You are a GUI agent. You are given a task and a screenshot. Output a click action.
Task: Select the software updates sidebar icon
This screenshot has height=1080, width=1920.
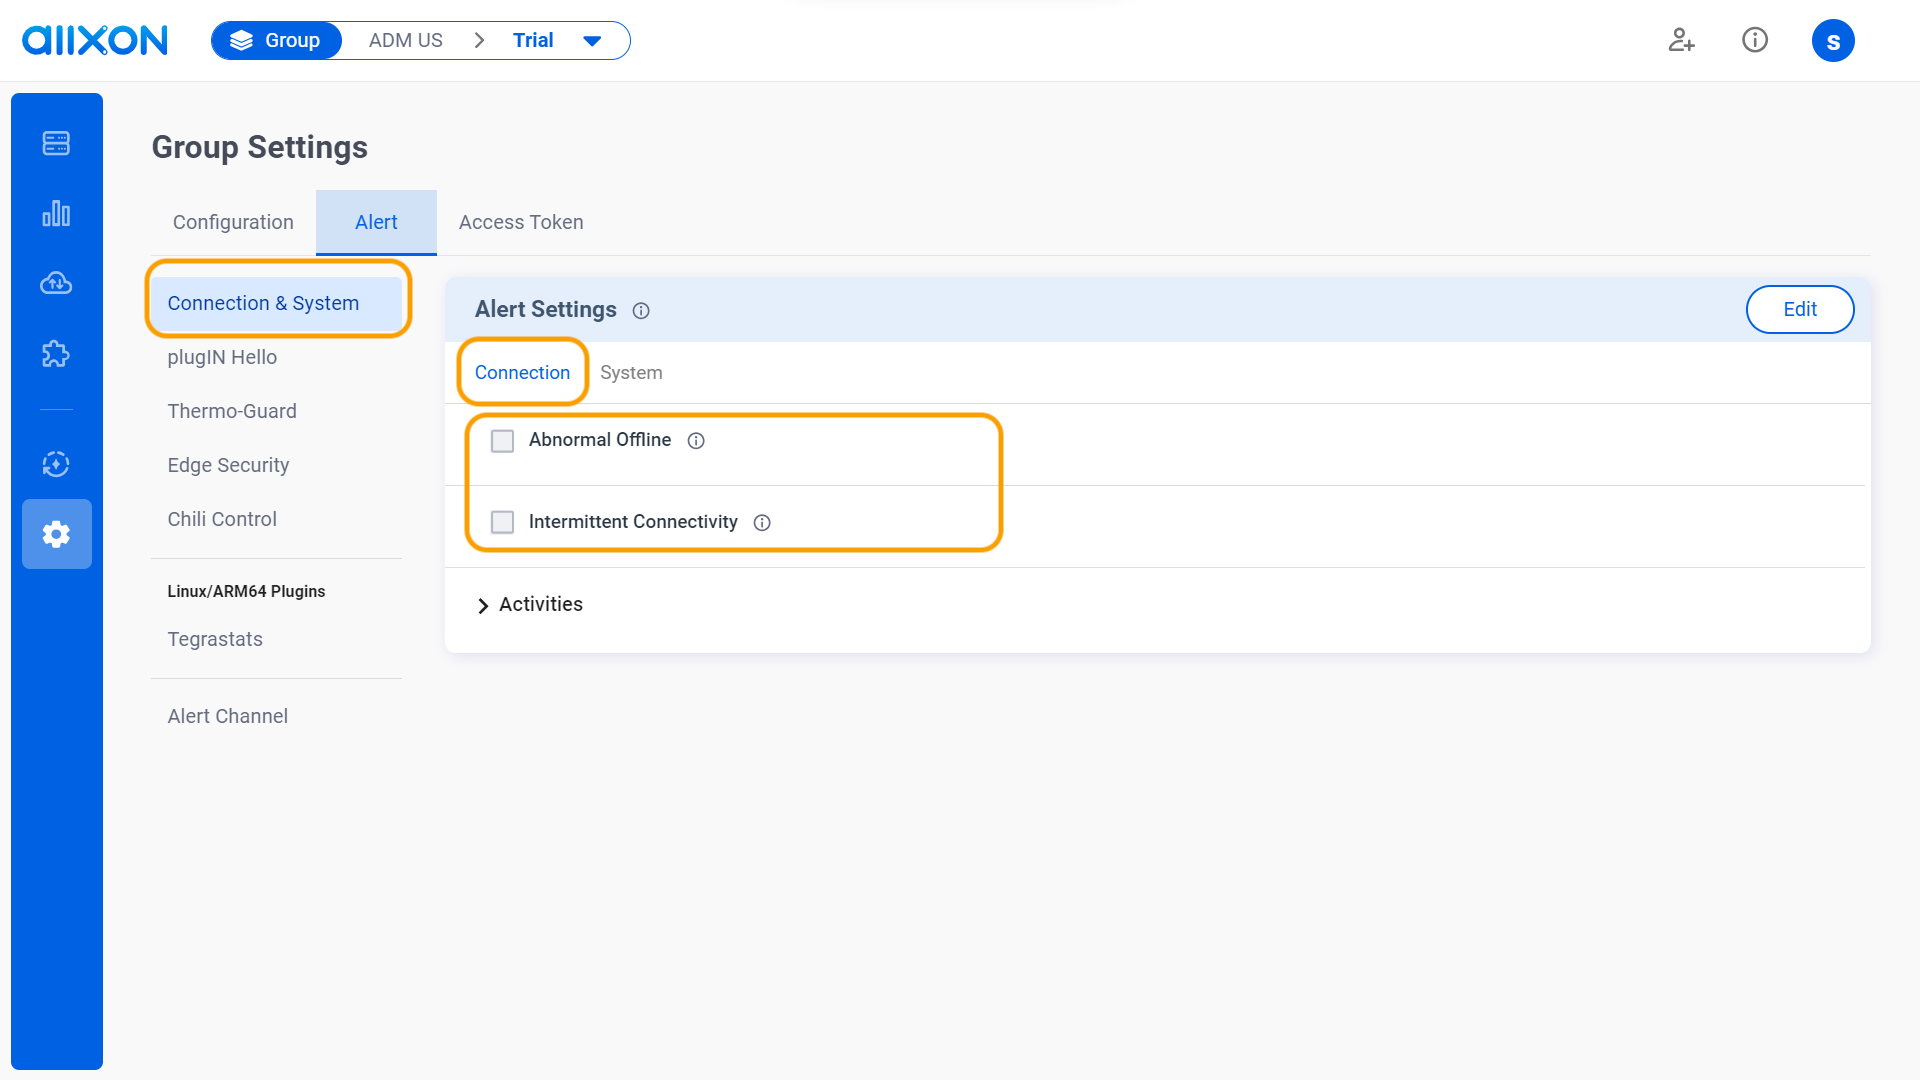click(56, 464)
